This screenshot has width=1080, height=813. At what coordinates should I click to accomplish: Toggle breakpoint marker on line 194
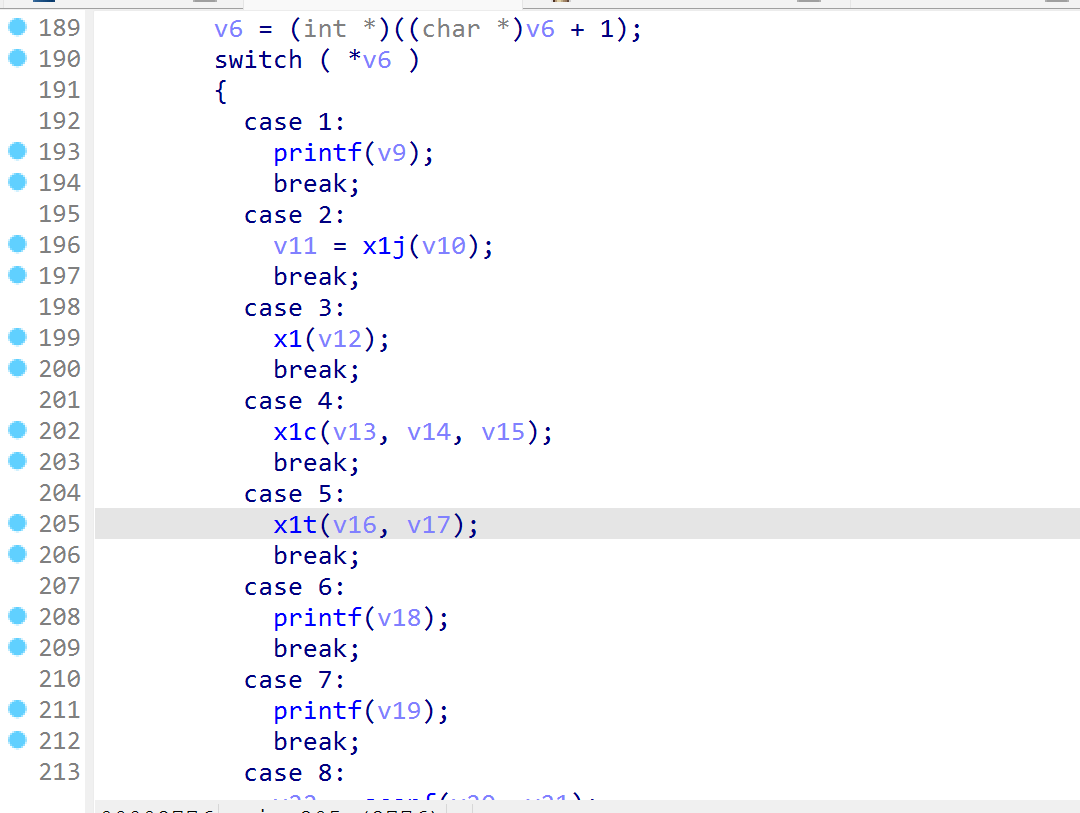click(x=17, y=183)
